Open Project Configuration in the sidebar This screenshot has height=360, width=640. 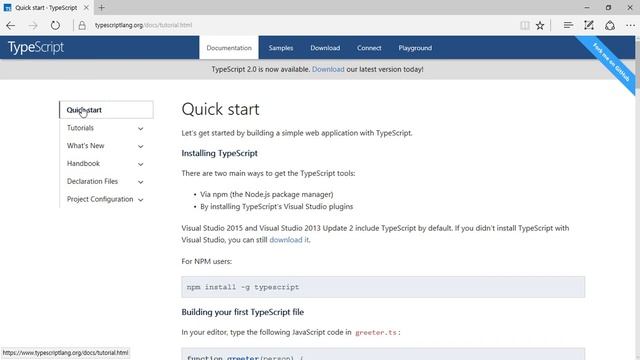pyautogui.click(x=100, y=199)
